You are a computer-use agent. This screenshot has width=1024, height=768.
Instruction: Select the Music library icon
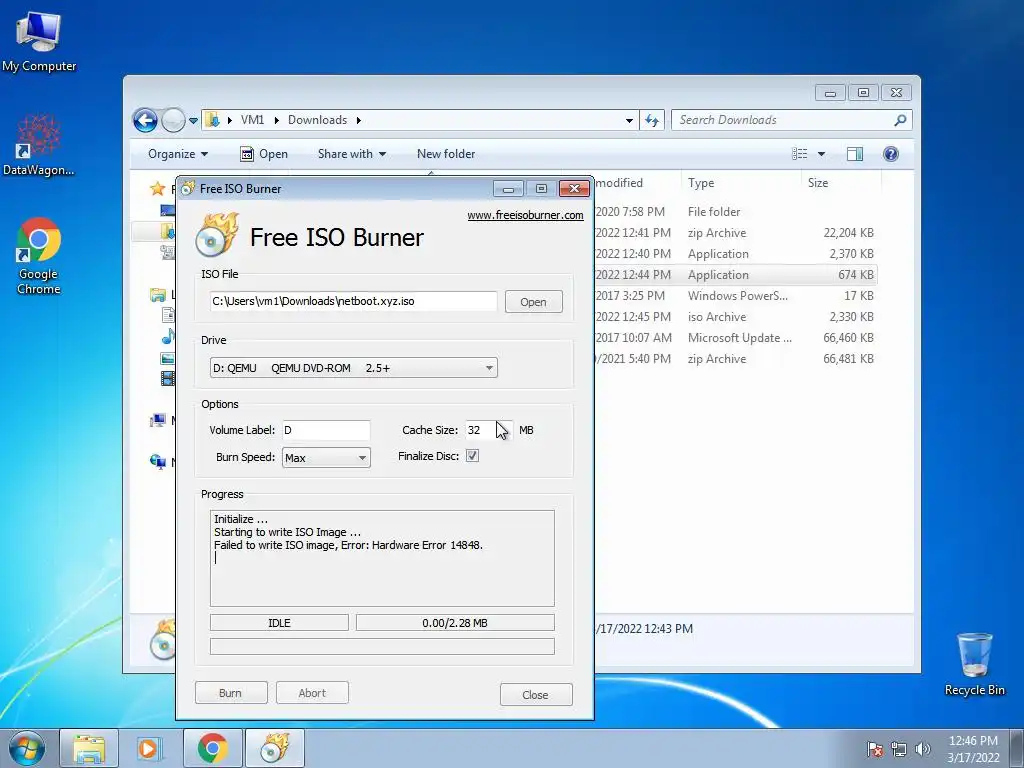(167, 337)
